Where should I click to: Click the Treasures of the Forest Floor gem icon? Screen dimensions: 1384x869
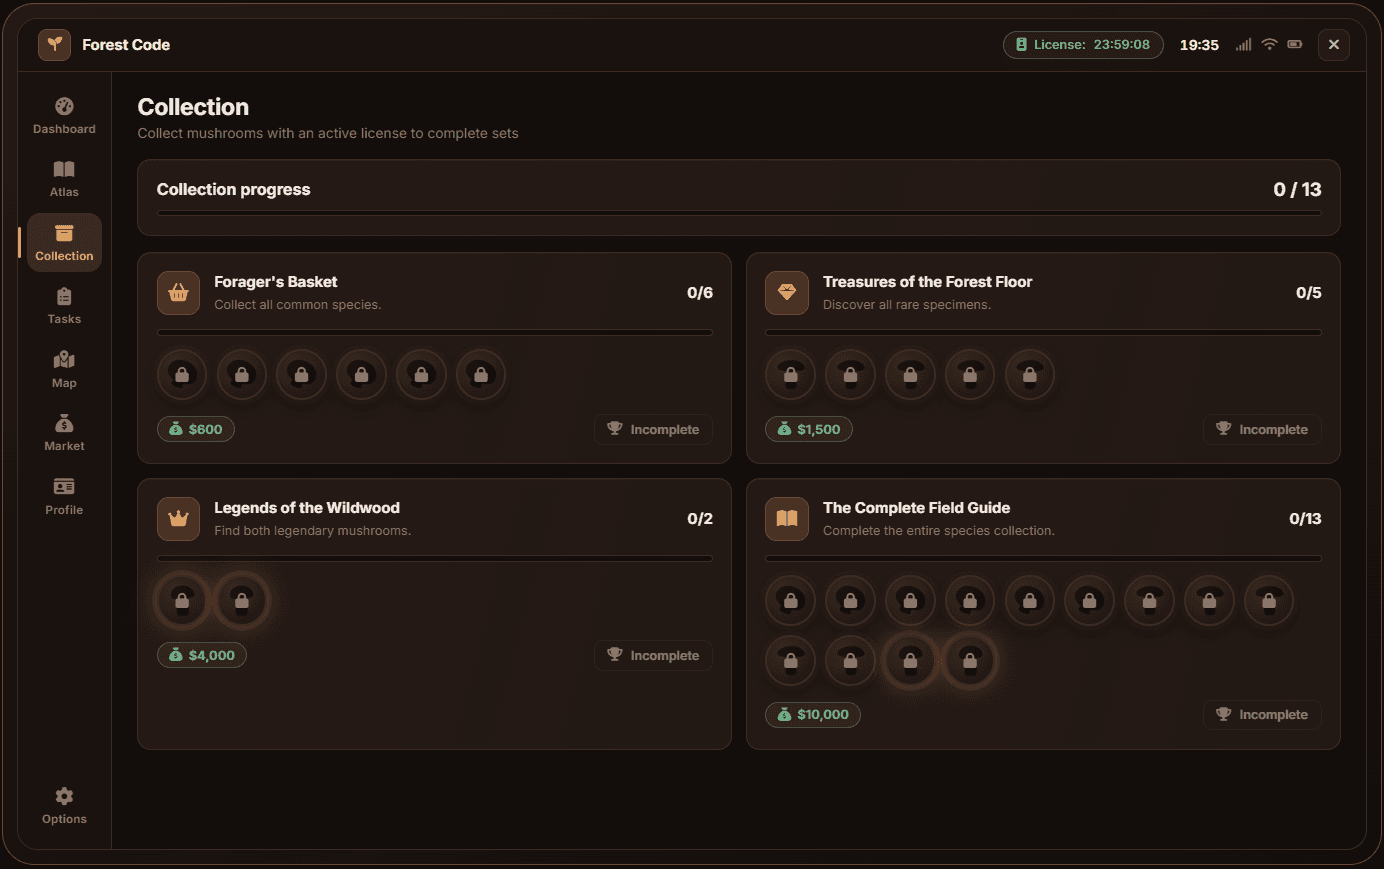787,293
